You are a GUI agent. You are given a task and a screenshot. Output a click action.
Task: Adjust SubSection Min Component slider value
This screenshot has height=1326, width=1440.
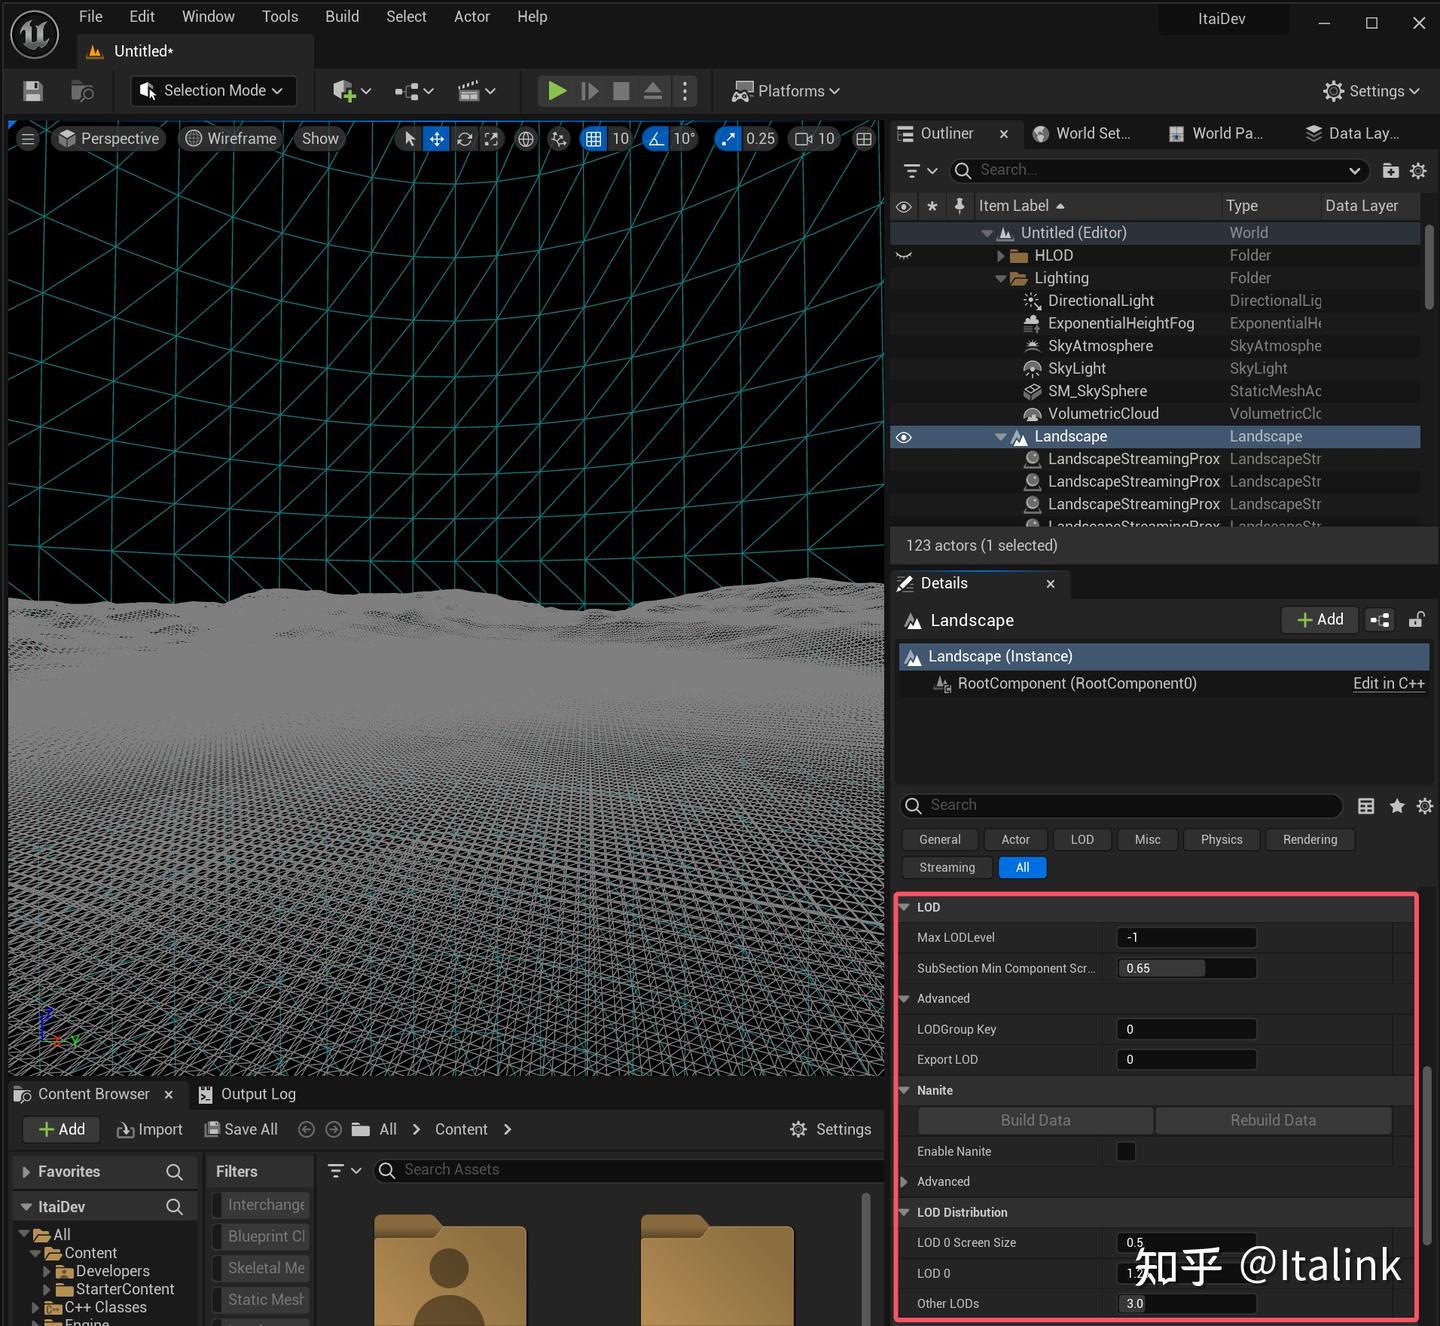point(1185,968)
